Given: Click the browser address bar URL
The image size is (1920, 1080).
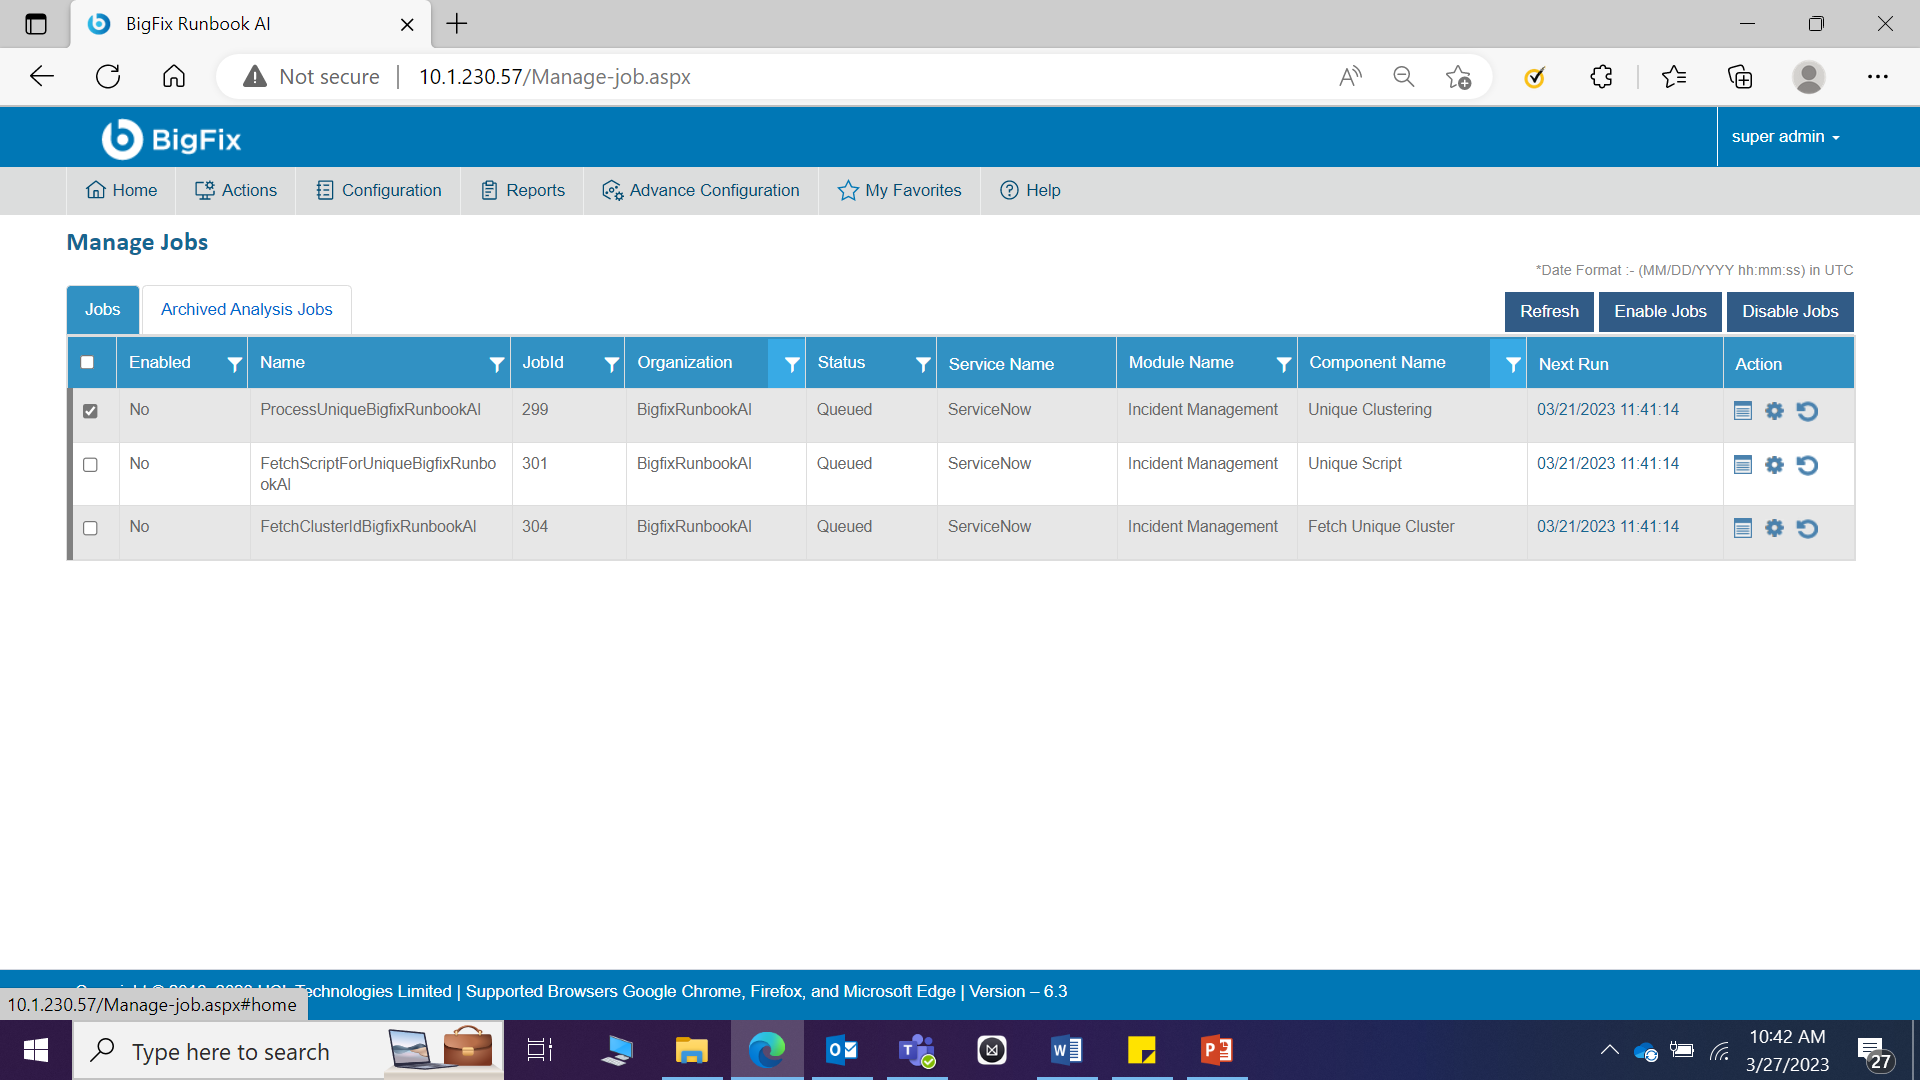Looking at the screenshot, I should click(x=554, y=77).
